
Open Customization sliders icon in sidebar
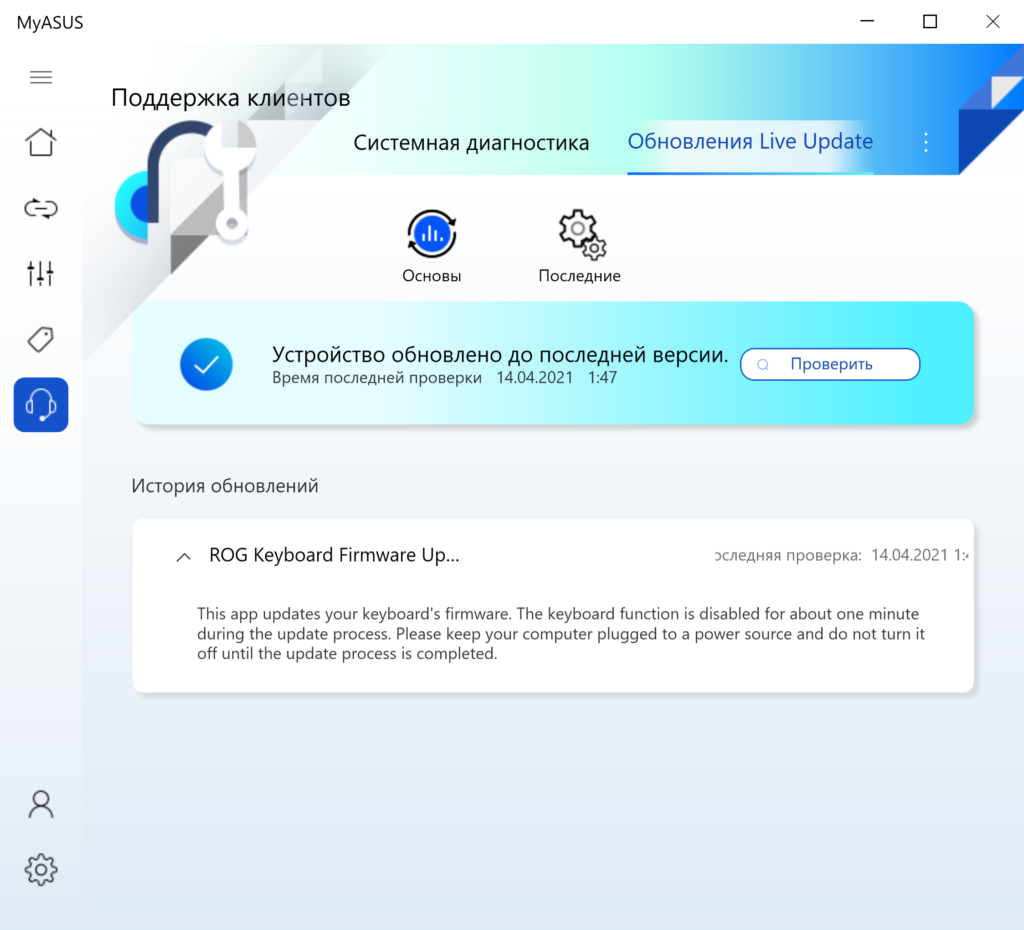click(40, 274)
